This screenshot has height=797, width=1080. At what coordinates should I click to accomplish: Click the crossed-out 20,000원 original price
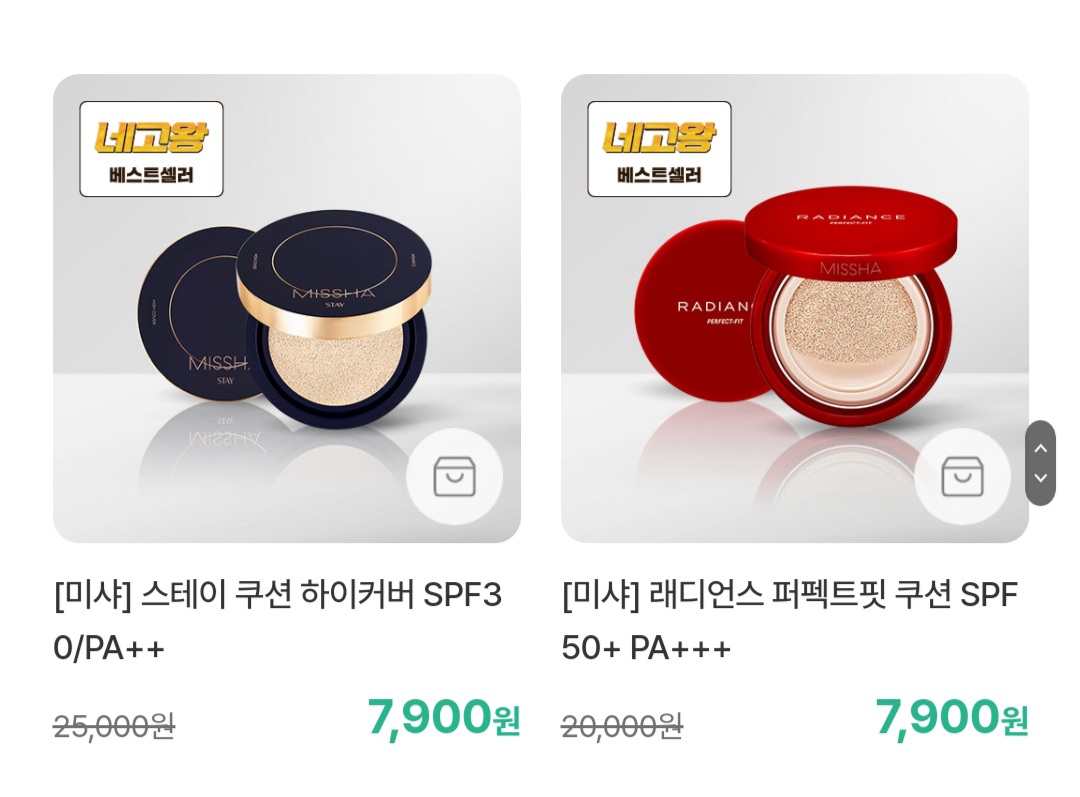[622, 726]
